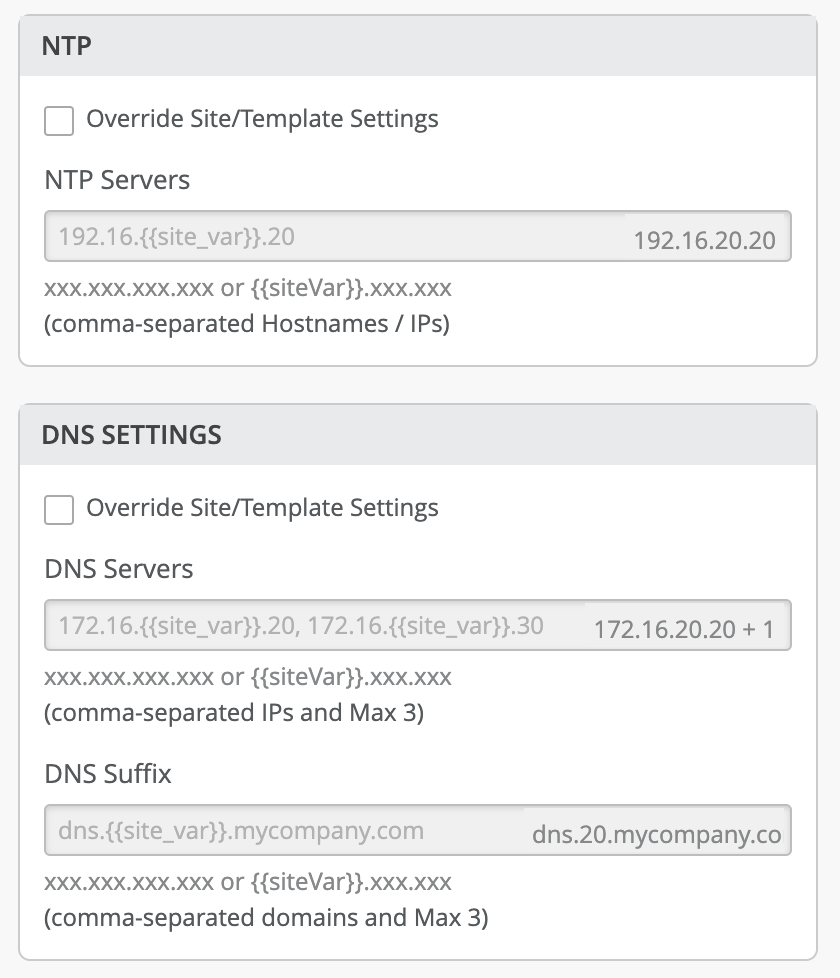Click the comma-separated domains and Max 3 hint

tap(266, 918)
